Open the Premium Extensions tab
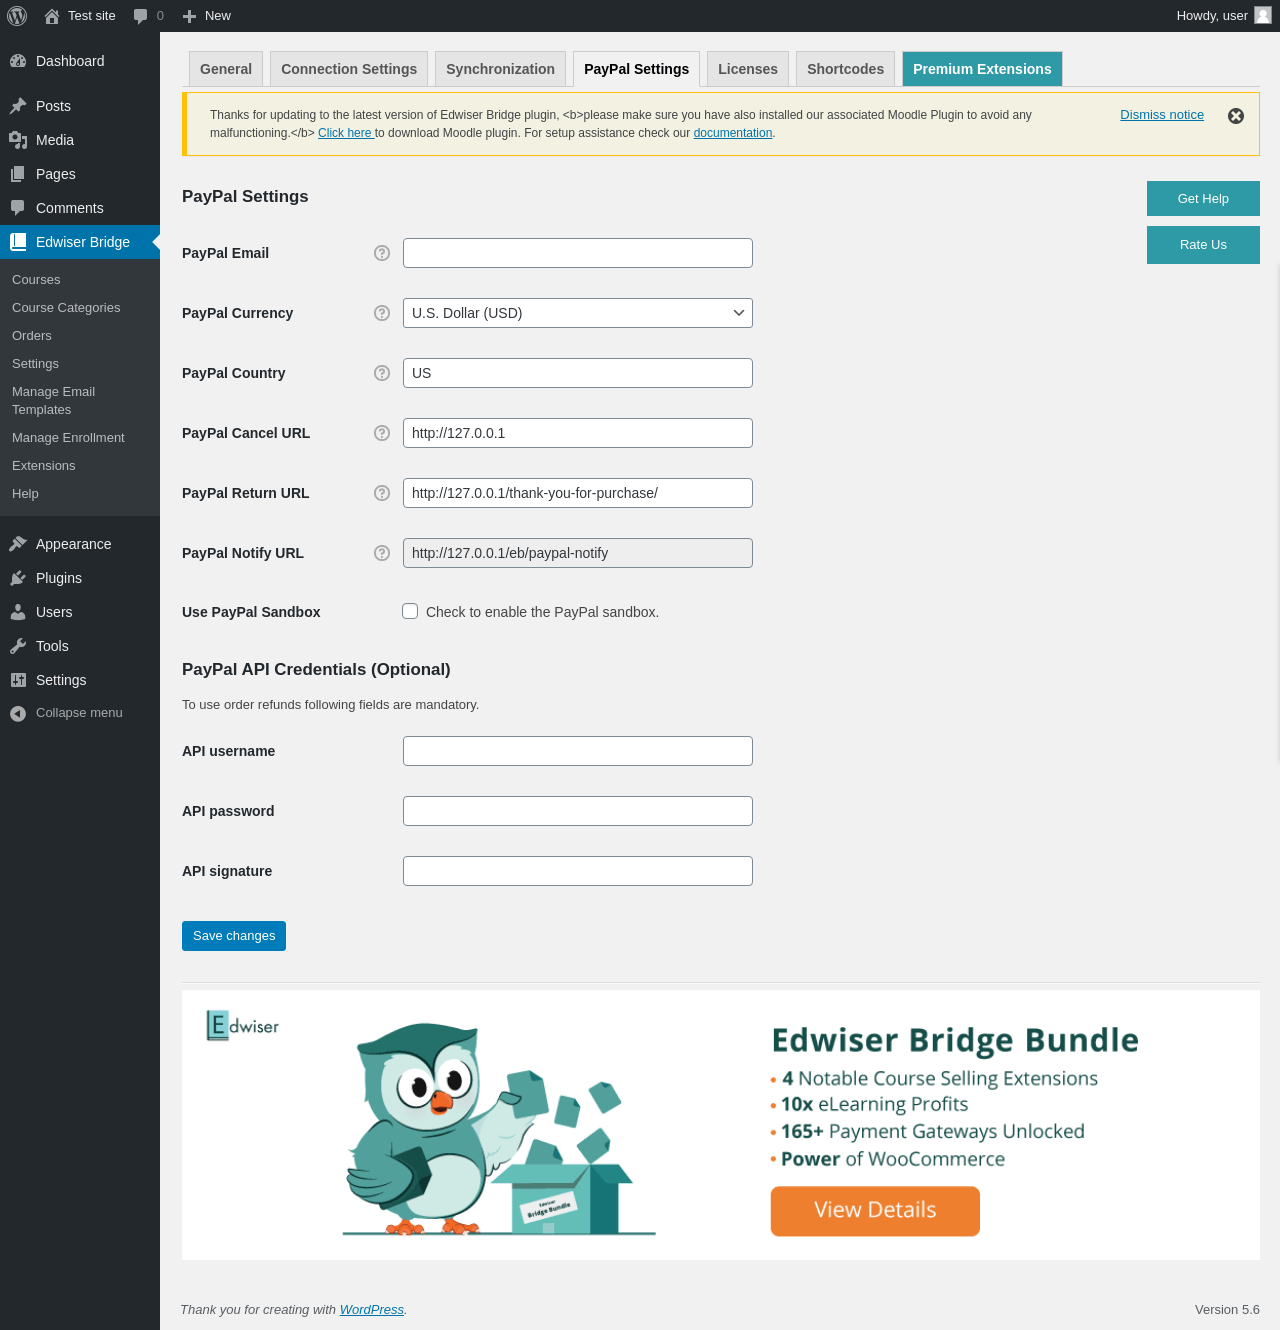Viewport: 1280px width, 1330px height. [982, 69]
